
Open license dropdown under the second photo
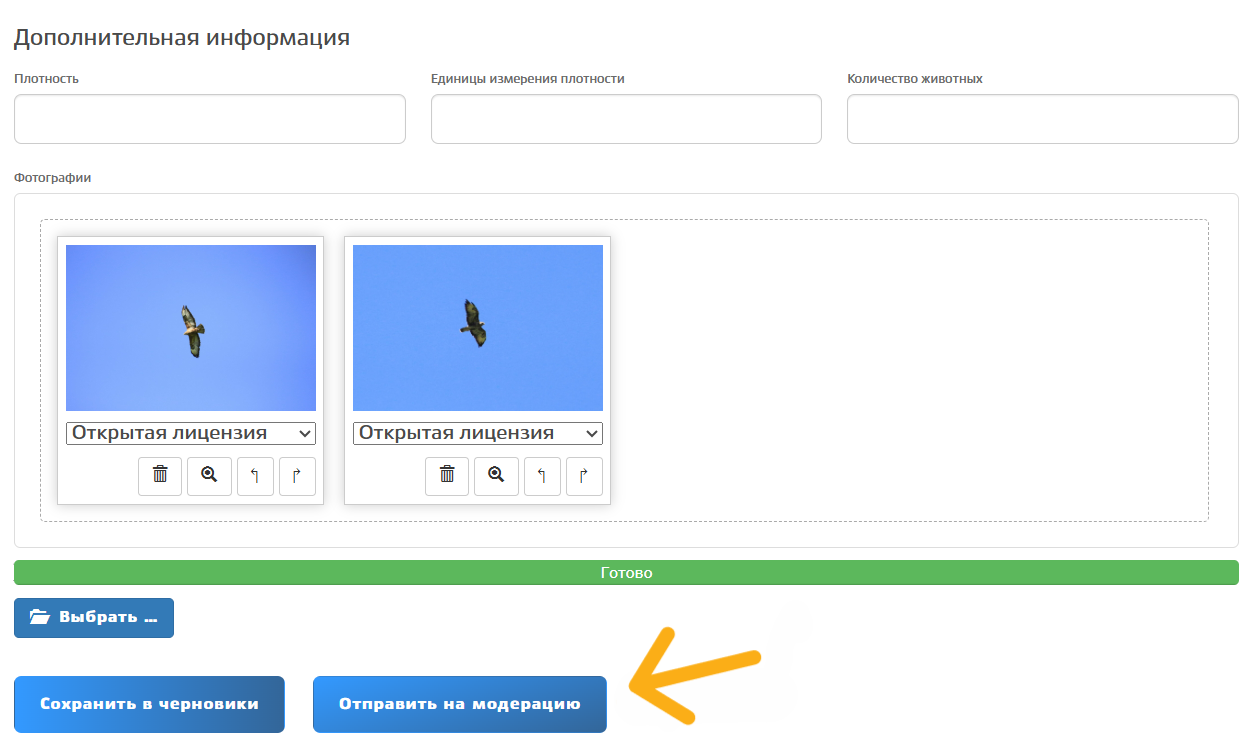(x=478, y=433)
